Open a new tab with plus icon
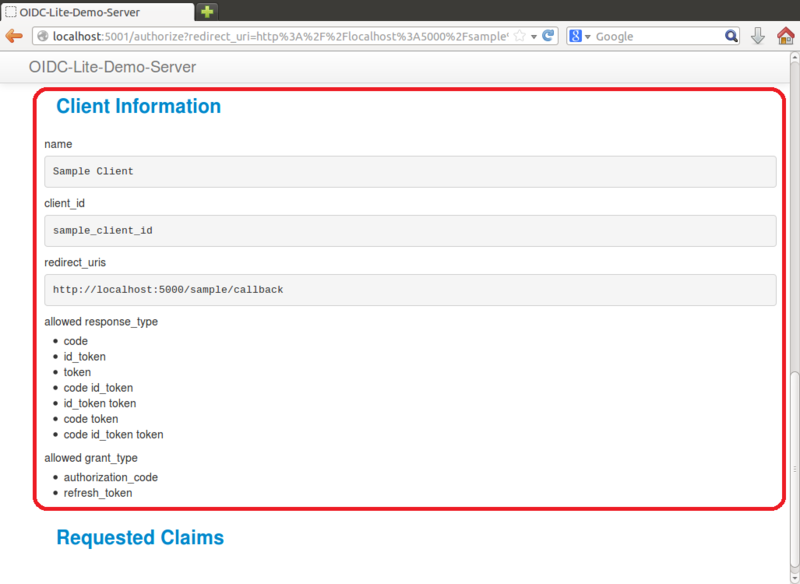This screenshot has height=584, width=800. pyautogui.click(x=207, y=11)
